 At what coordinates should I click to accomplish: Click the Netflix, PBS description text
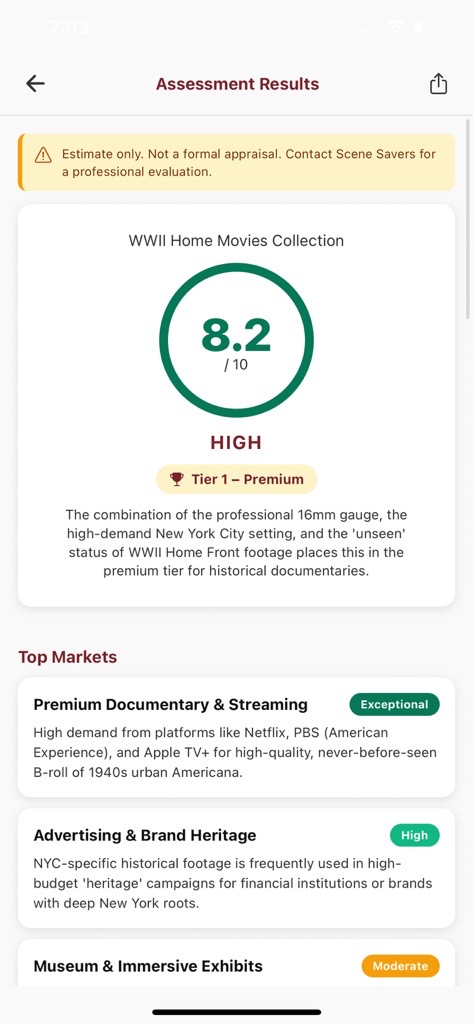tap(235, 752)
